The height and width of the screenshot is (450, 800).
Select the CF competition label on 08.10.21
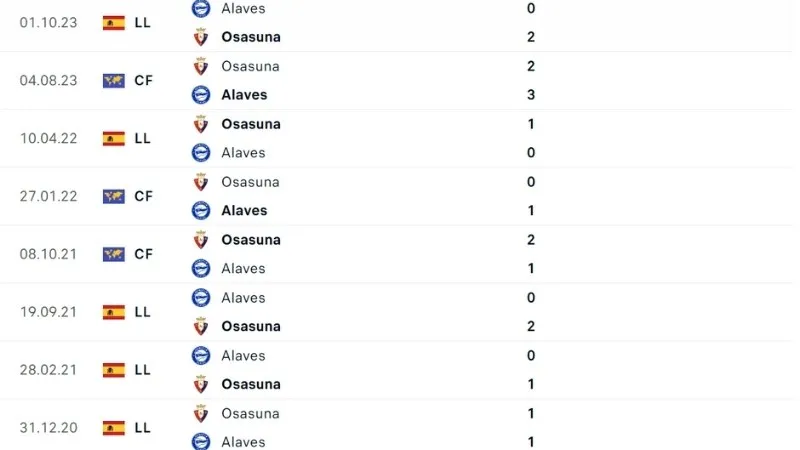point(143,254)
